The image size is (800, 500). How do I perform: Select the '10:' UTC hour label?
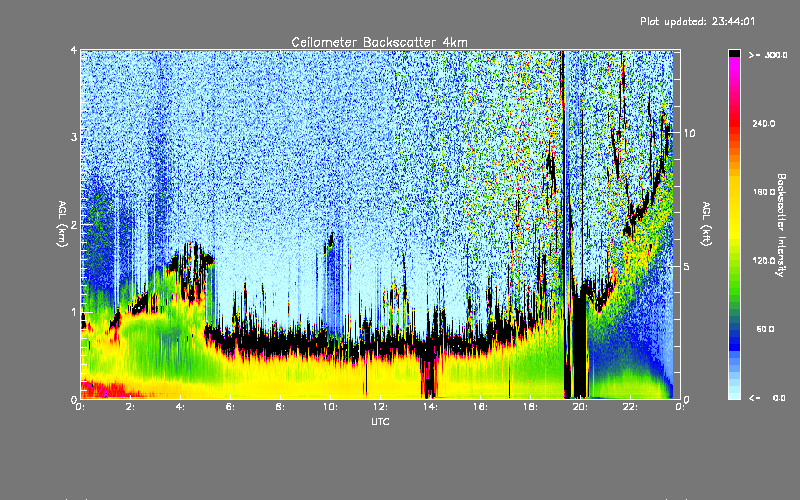pyautogui.click(x=330, y=407)
